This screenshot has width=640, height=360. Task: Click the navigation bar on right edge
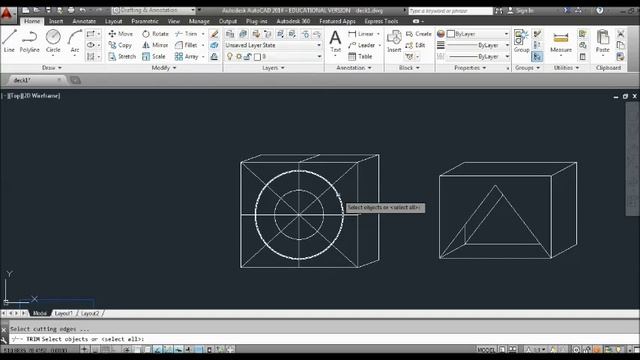coord(632,159)
